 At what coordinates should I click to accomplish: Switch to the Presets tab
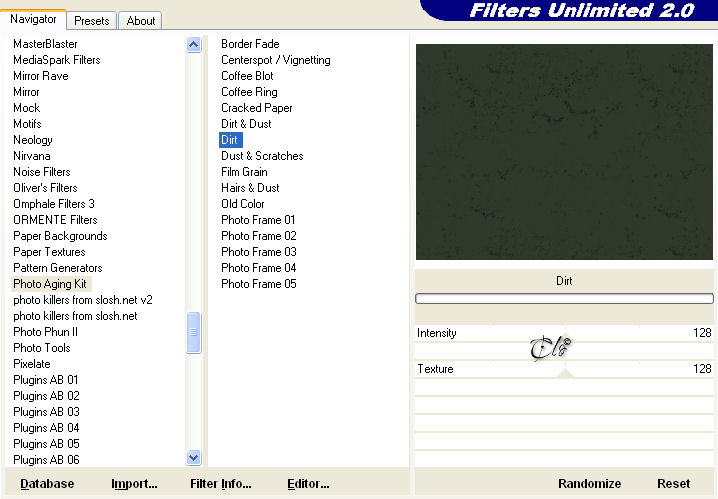(92, 21)
